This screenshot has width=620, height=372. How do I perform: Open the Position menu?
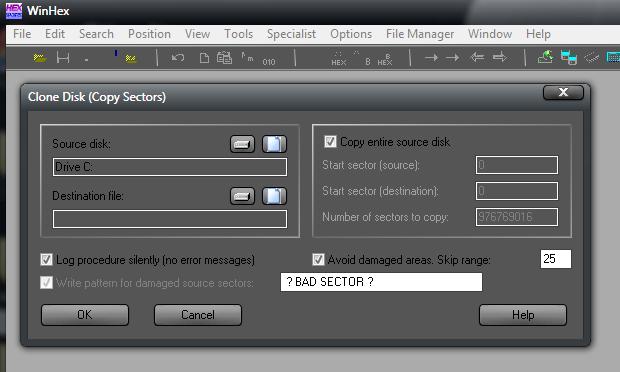pyautogui.click(x=149, y=34)
